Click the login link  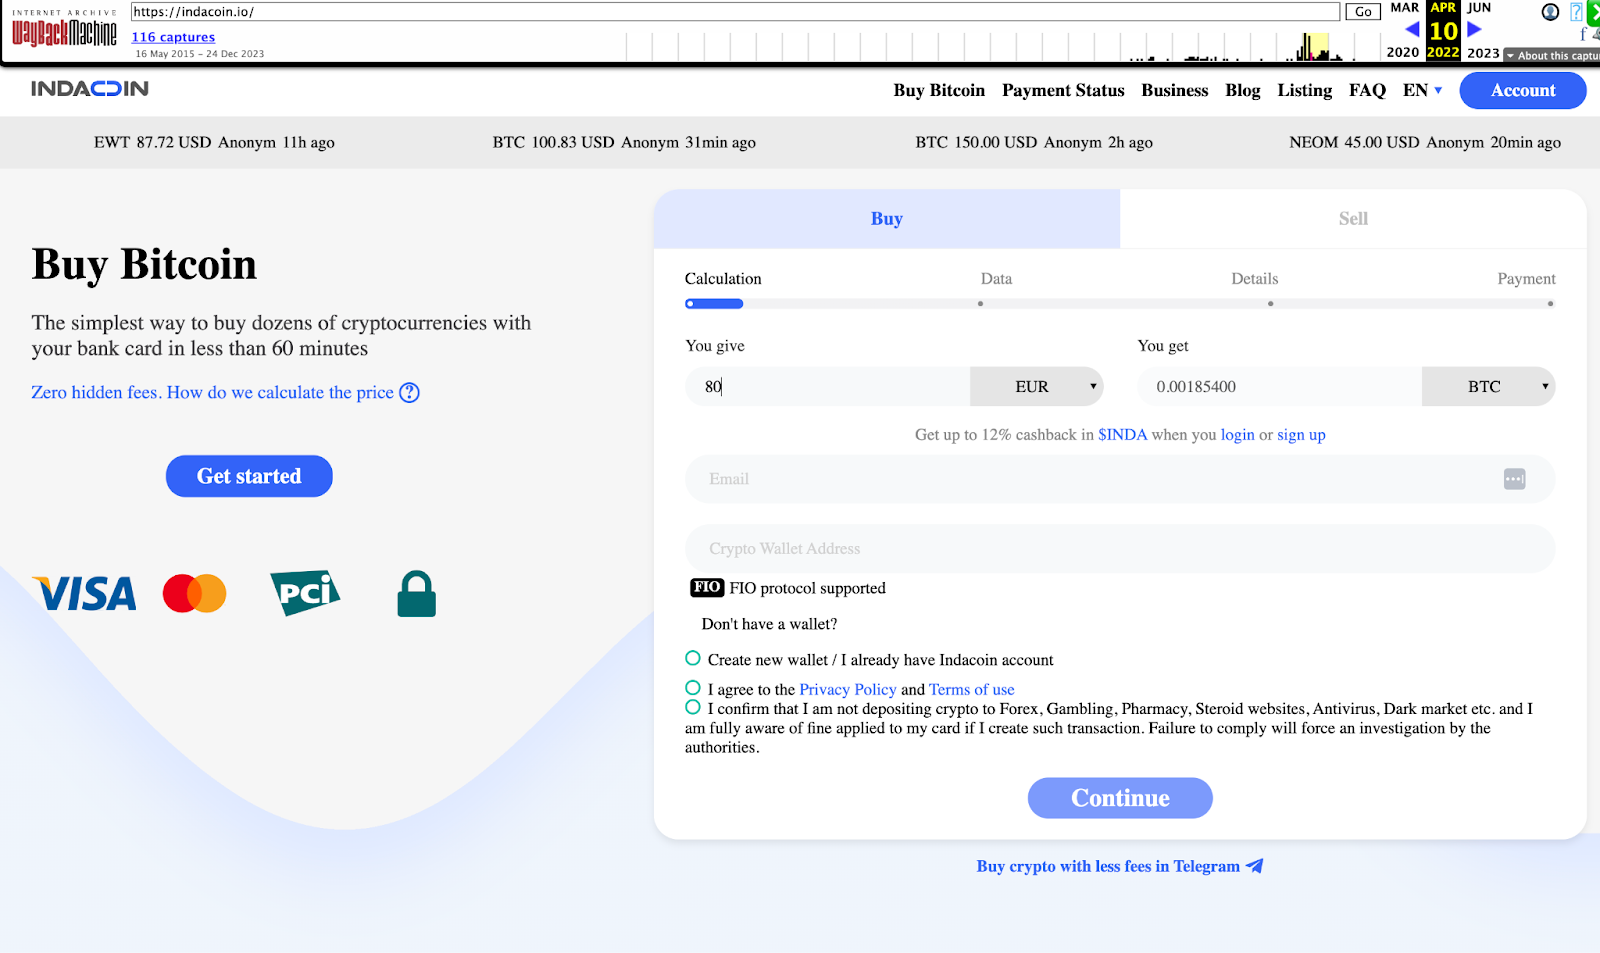point(1237,434)
